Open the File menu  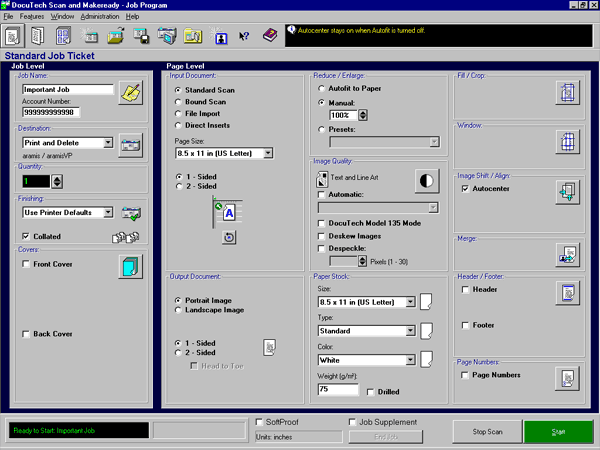[x=8, y=16]
